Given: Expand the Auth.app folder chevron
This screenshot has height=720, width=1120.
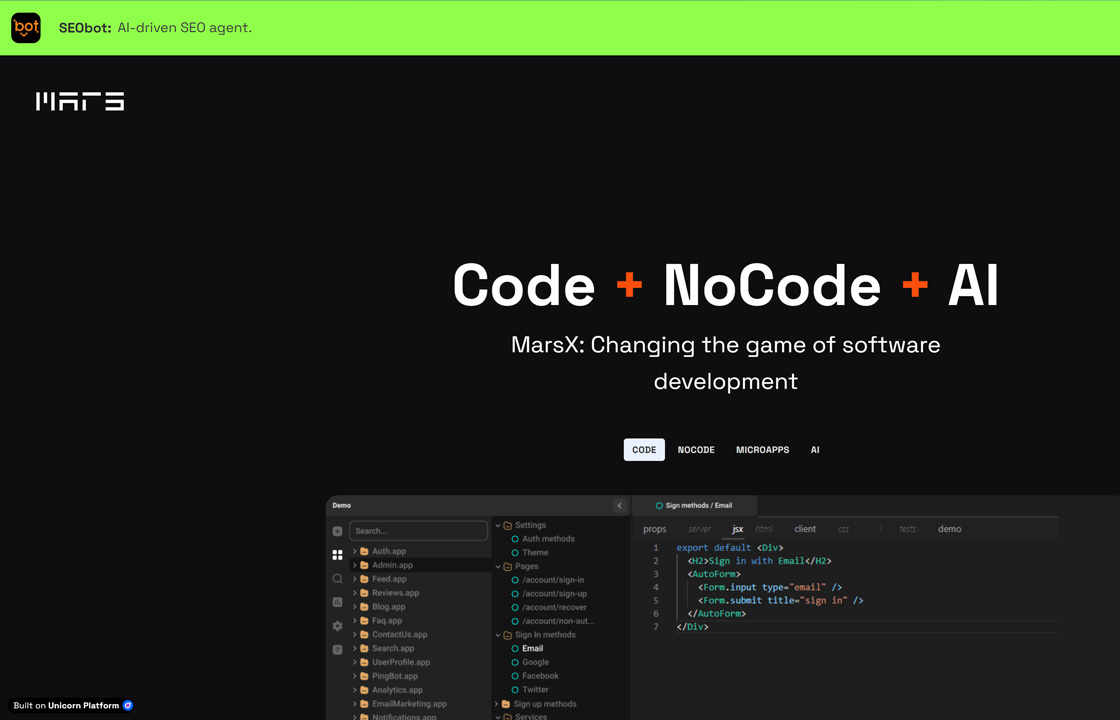Looking at the screenshot, I should (354, 551).
